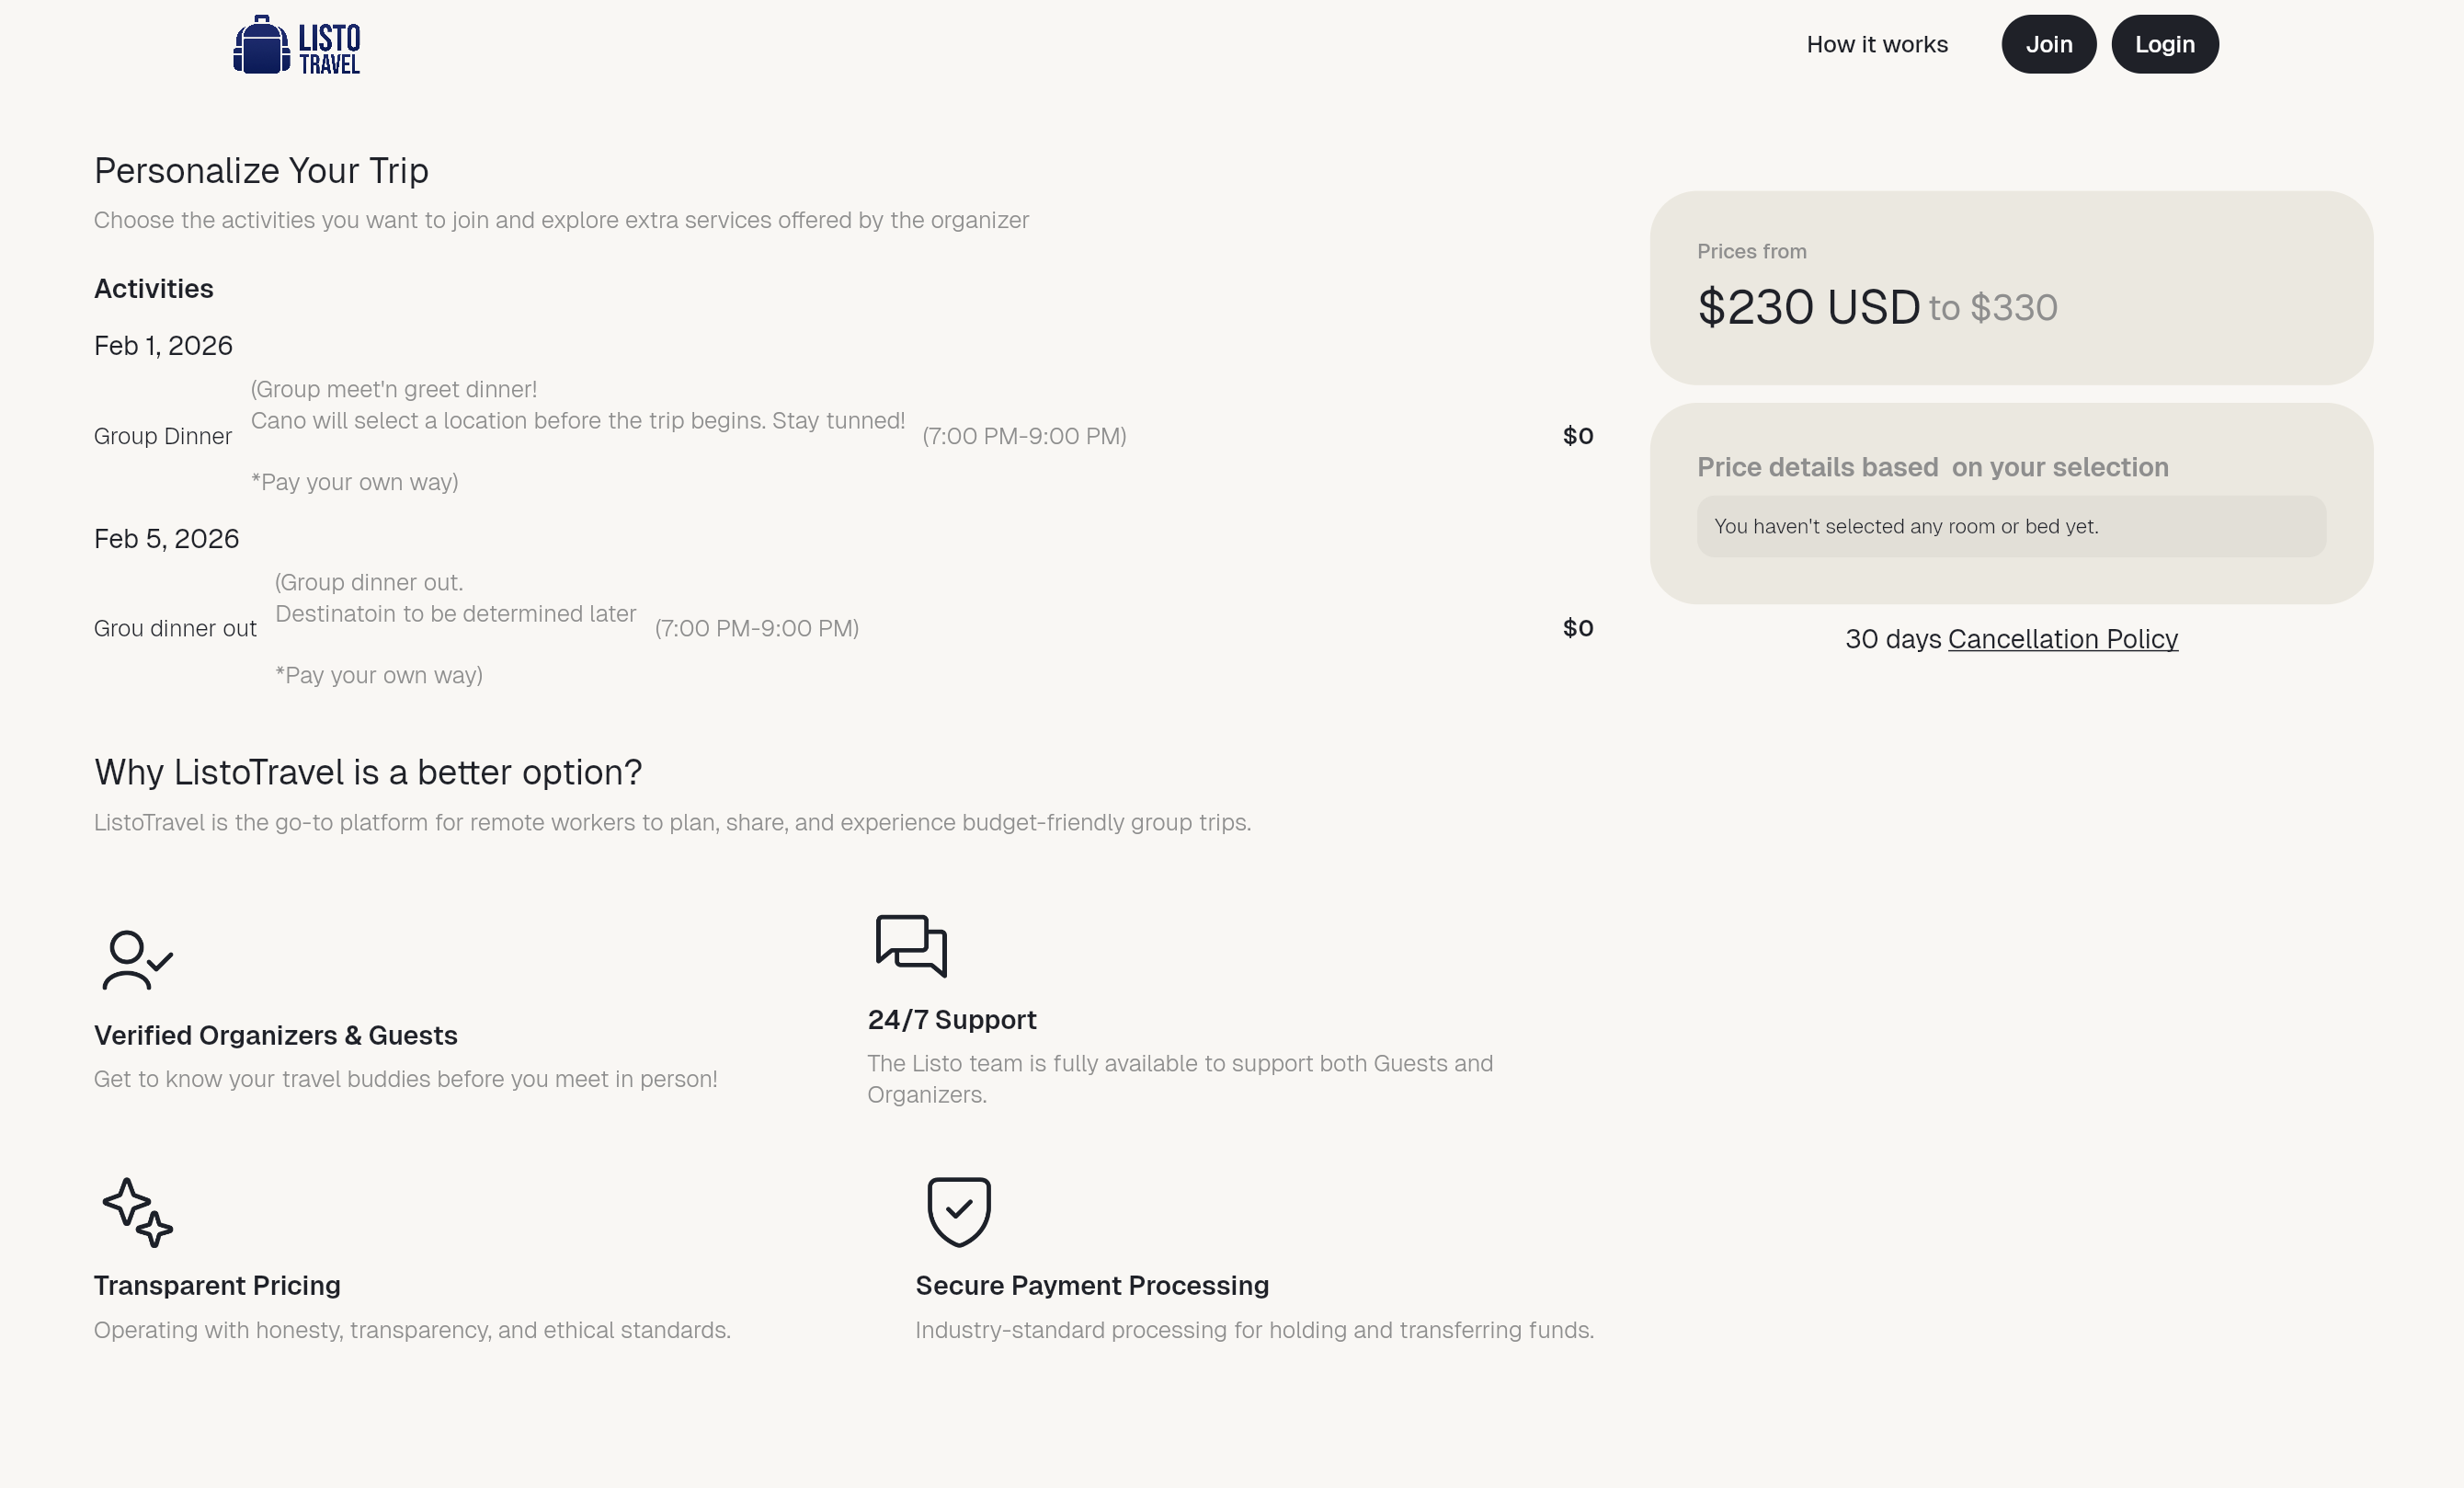Viewport: 2464px width, 1488px height.
Task: Click the Join button
Action: pos(2048,44)
